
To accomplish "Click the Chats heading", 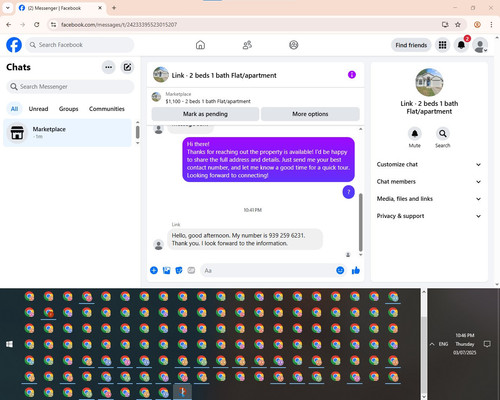I will pyautogui.click(x=19, y=67).
